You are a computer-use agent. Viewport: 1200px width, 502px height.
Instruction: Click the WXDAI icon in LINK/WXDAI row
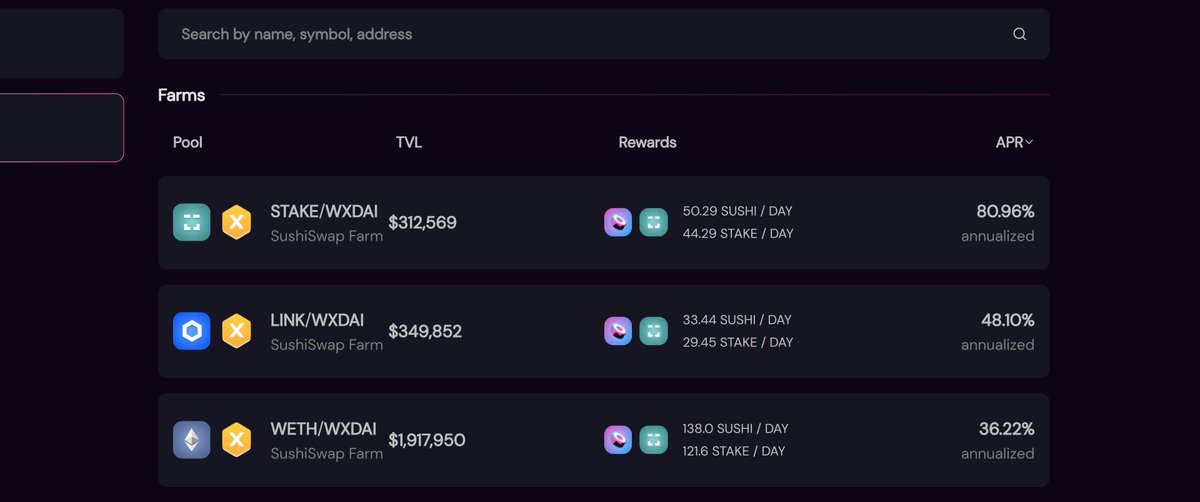[x=236, y=331]
